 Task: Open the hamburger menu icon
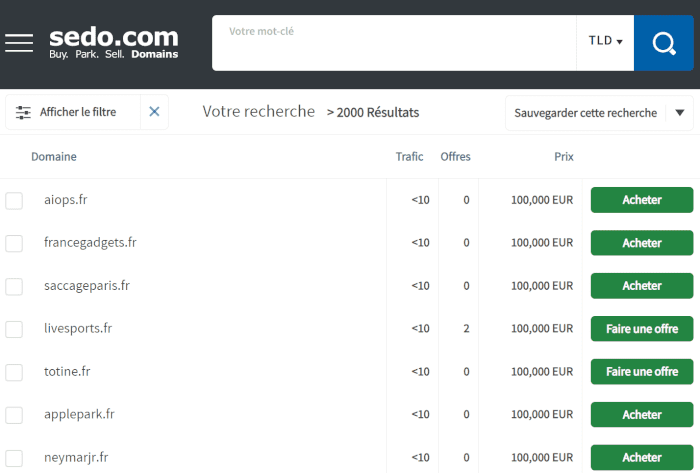pos(19,43)
